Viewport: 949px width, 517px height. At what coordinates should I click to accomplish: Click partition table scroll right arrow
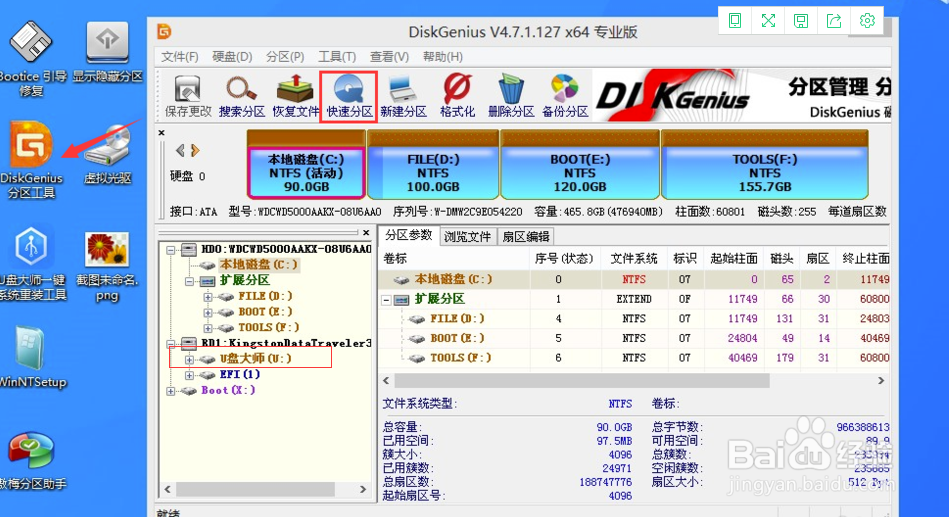click(881, 381)
